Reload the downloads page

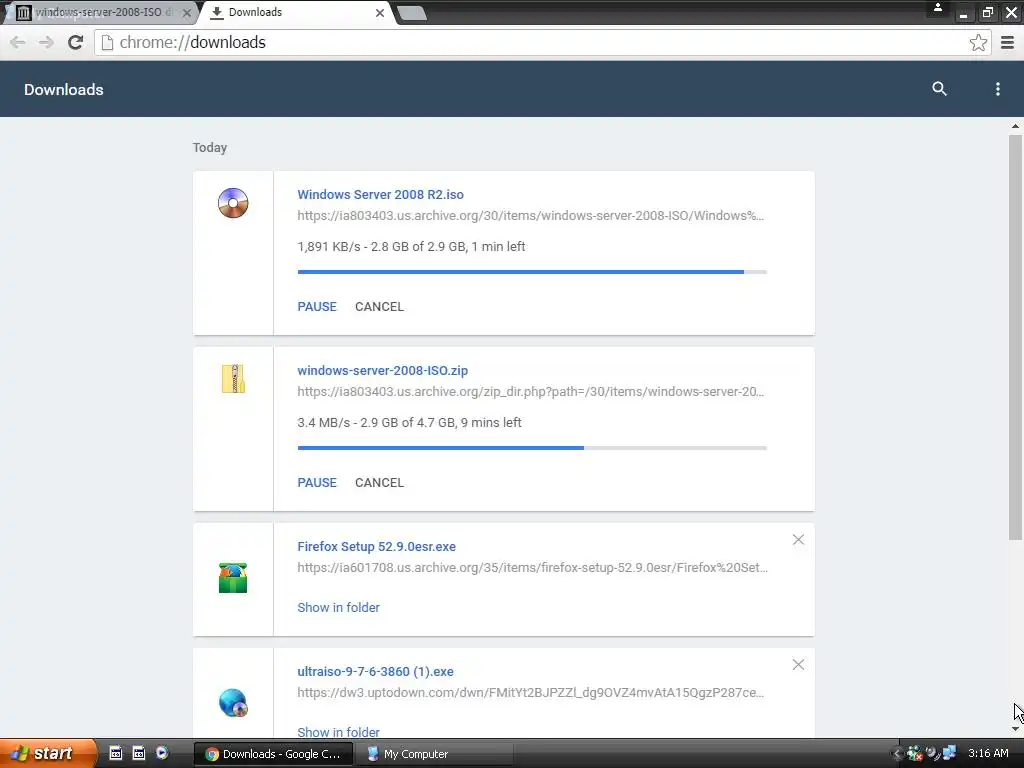pos(76,42)
